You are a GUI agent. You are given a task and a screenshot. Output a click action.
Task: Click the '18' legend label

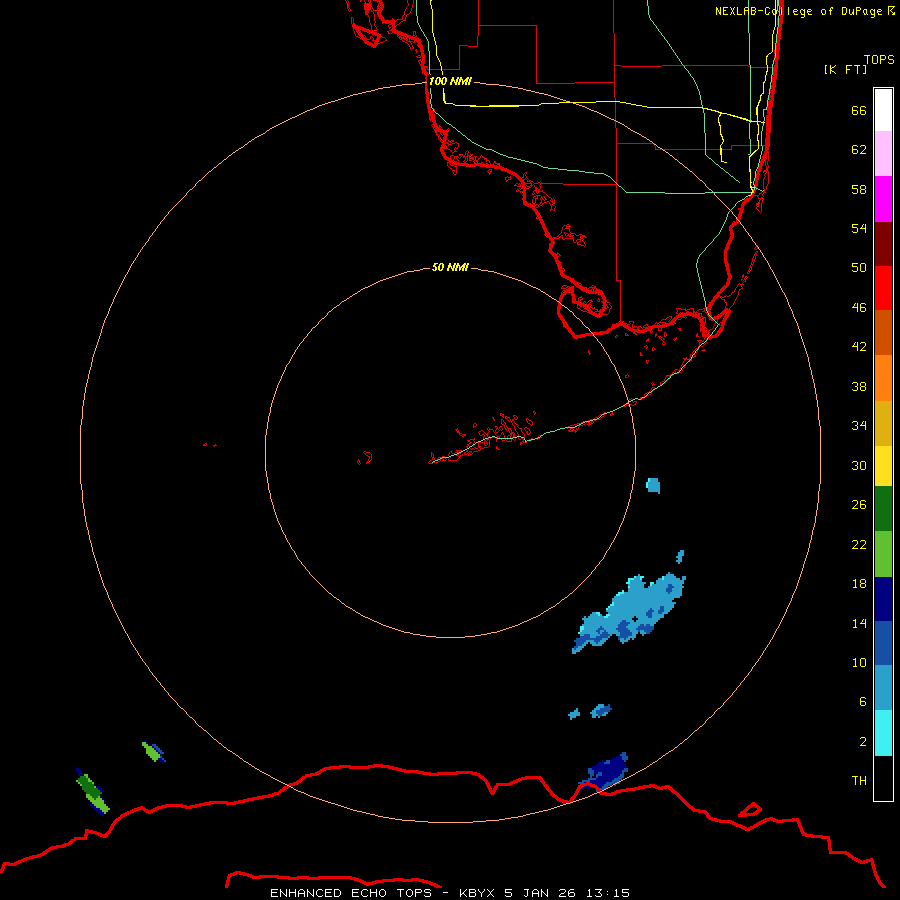point(859,584)
